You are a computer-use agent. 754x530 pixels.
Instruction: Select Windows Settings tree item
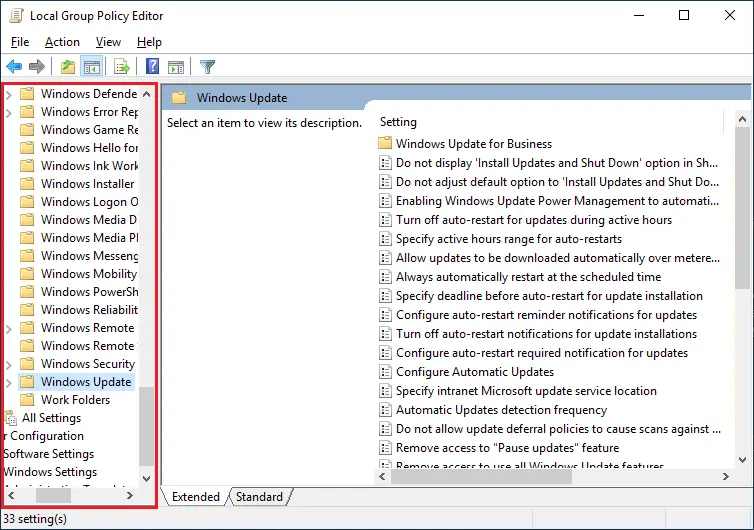(x=50, y=472)
